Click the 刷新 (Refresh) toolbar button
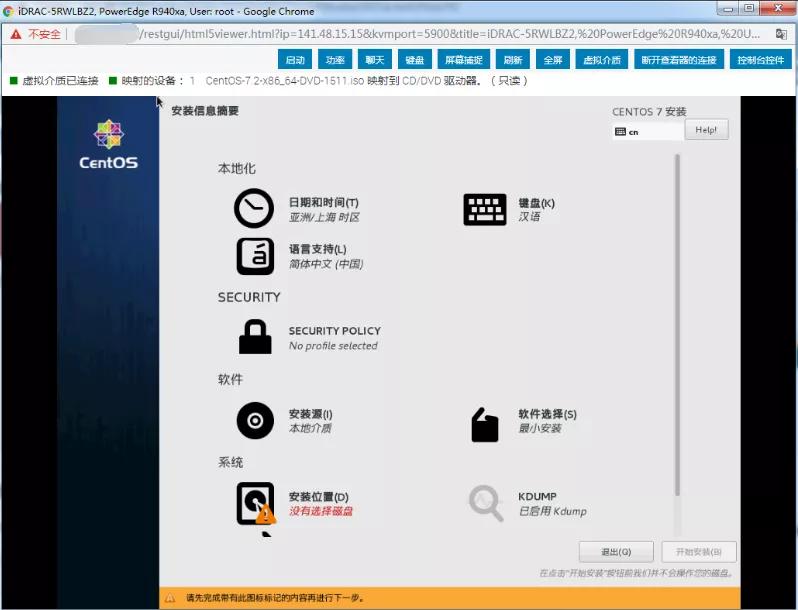This screenshot has height=610, width=798. 513,60
